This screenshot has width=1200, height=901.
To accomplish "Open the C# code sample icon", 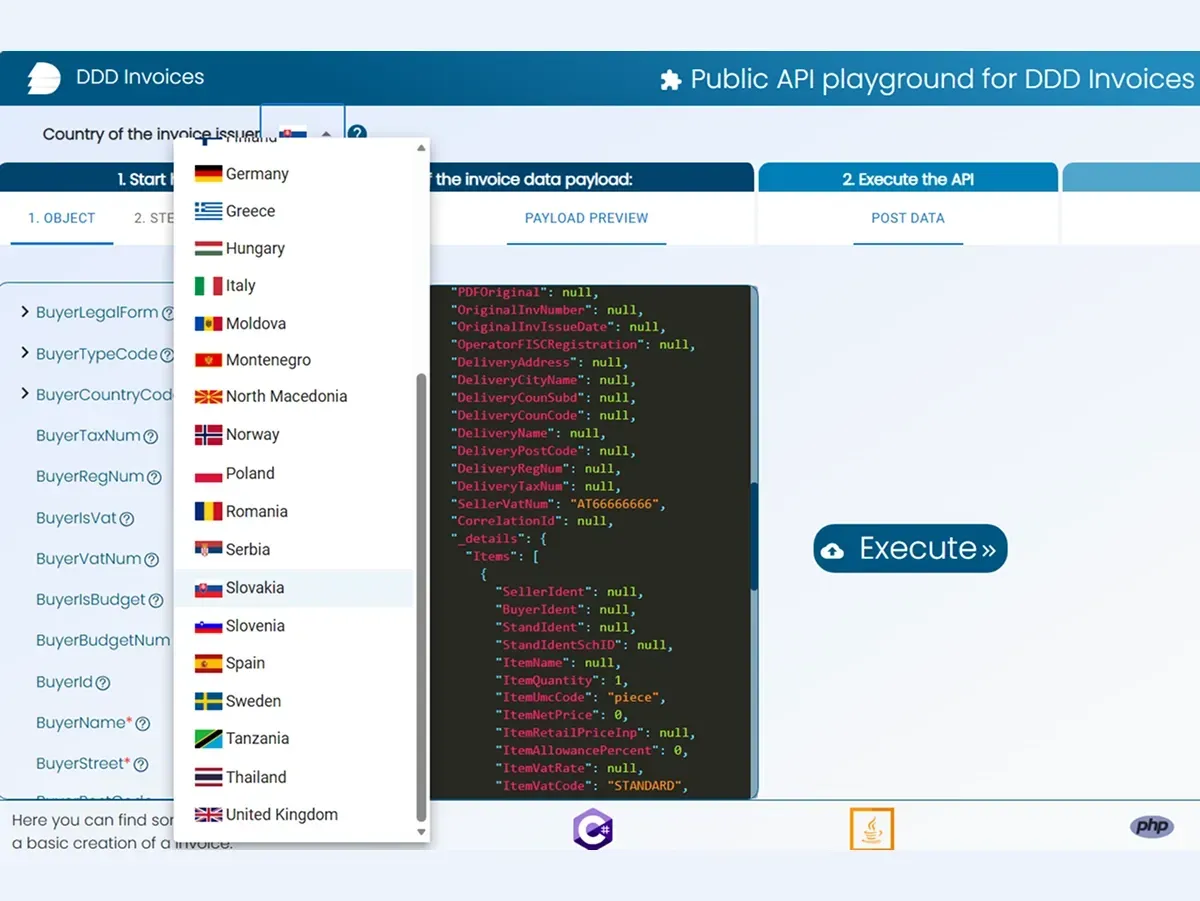I will tap(593, 829).
